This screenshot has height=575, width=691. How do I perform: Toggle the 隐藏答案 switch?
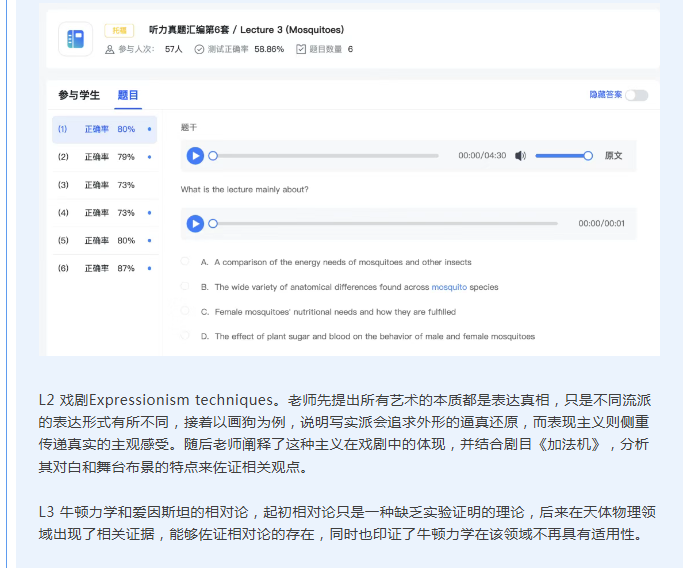tap(636, 95)
